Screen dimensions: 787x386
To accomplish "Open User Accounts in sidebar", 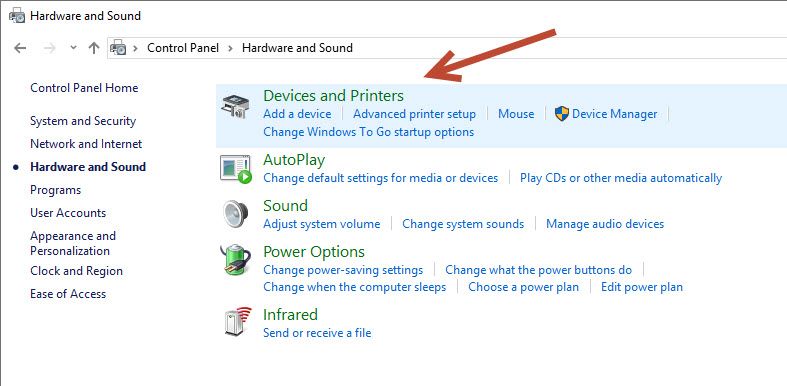I will tap(68, 213).
